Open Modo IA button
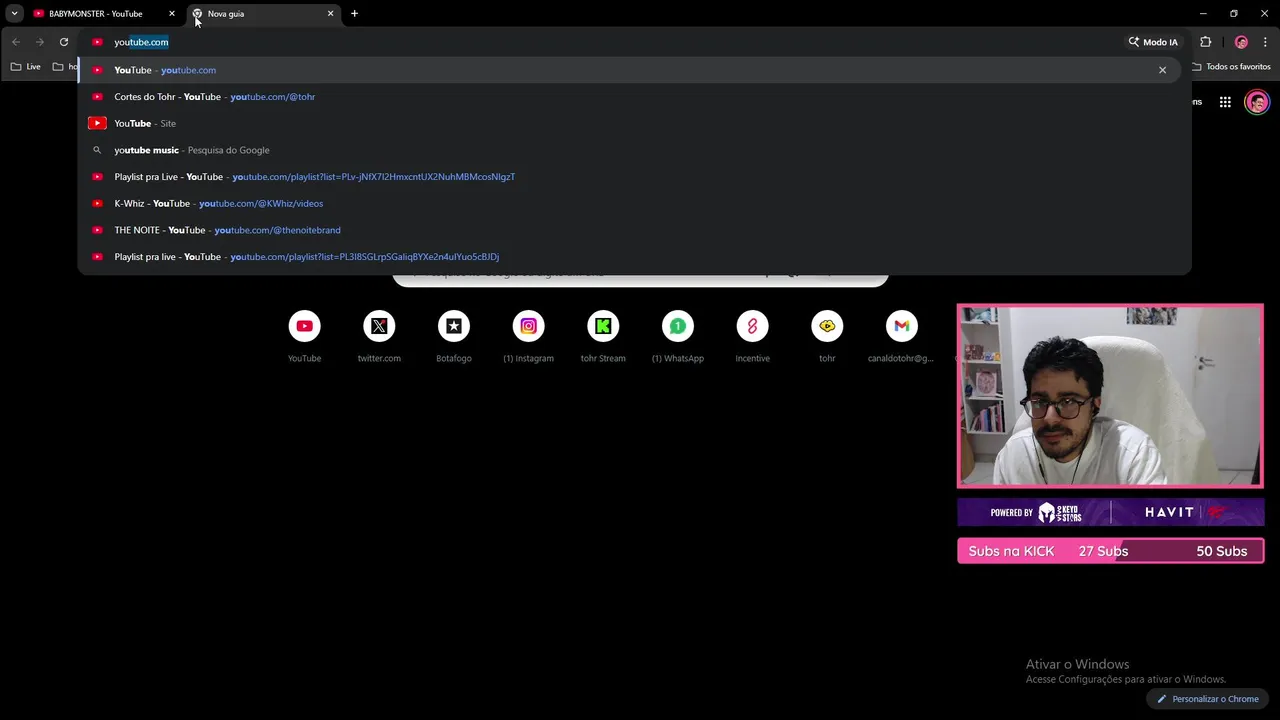Screen dimensions: 1280x720 click(x=1153, y=42)
